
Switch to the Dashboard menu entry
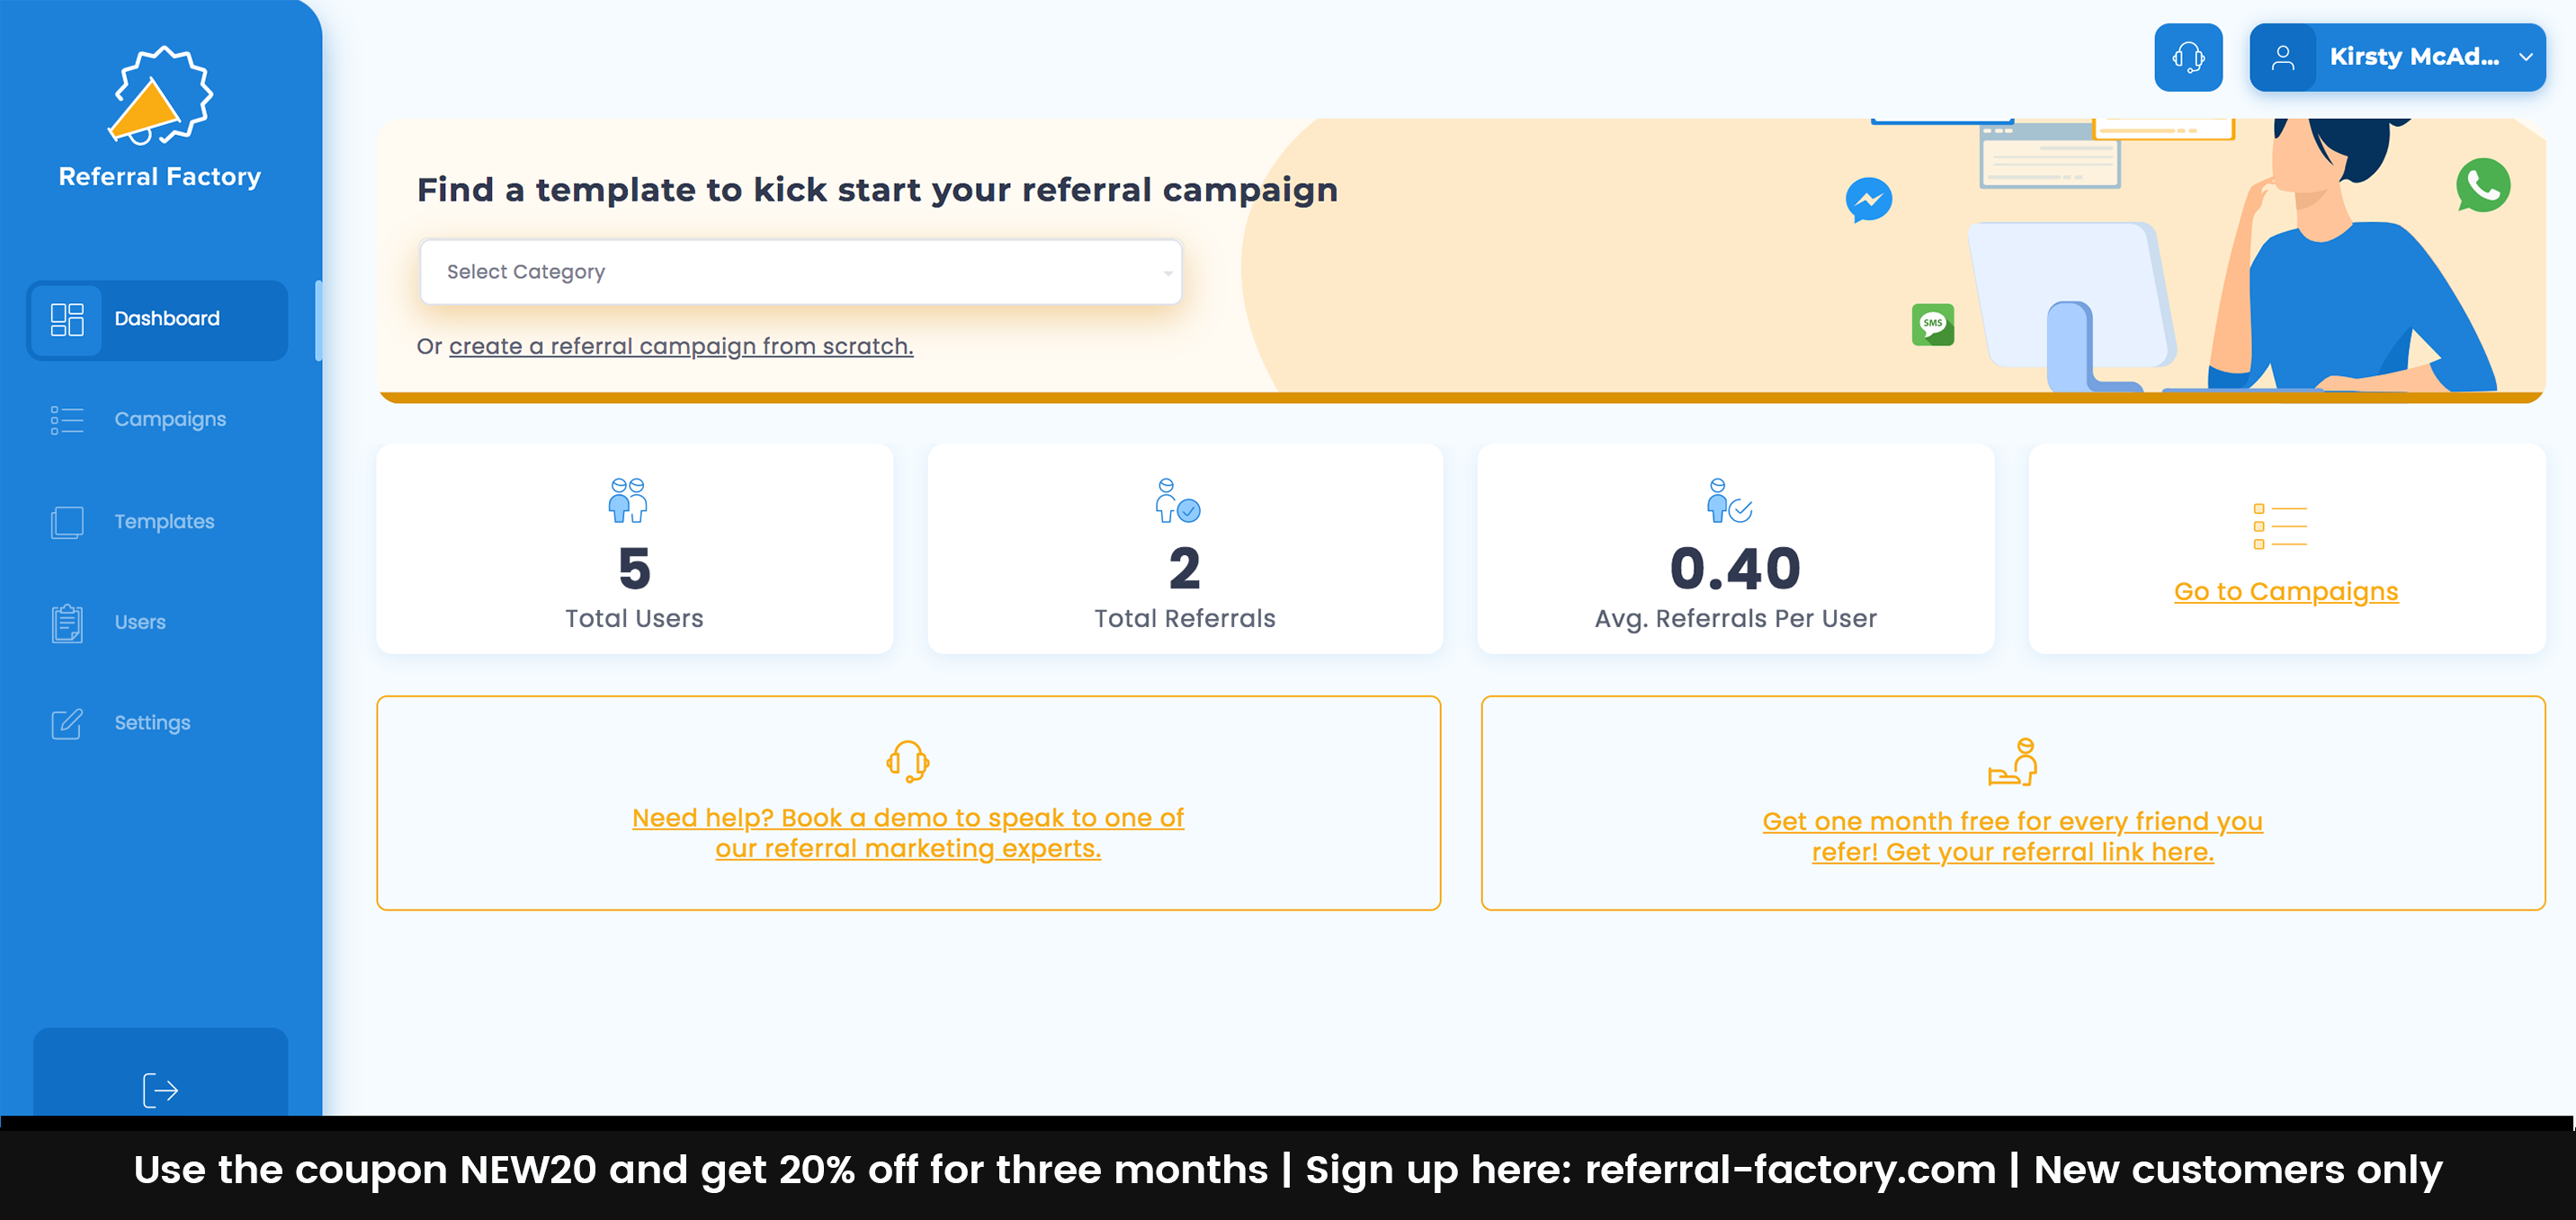166,319
